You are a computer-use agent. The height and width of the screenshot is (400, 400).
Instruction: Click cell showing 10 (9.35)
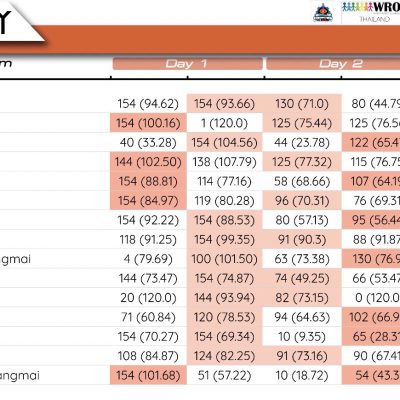[302, 336]
